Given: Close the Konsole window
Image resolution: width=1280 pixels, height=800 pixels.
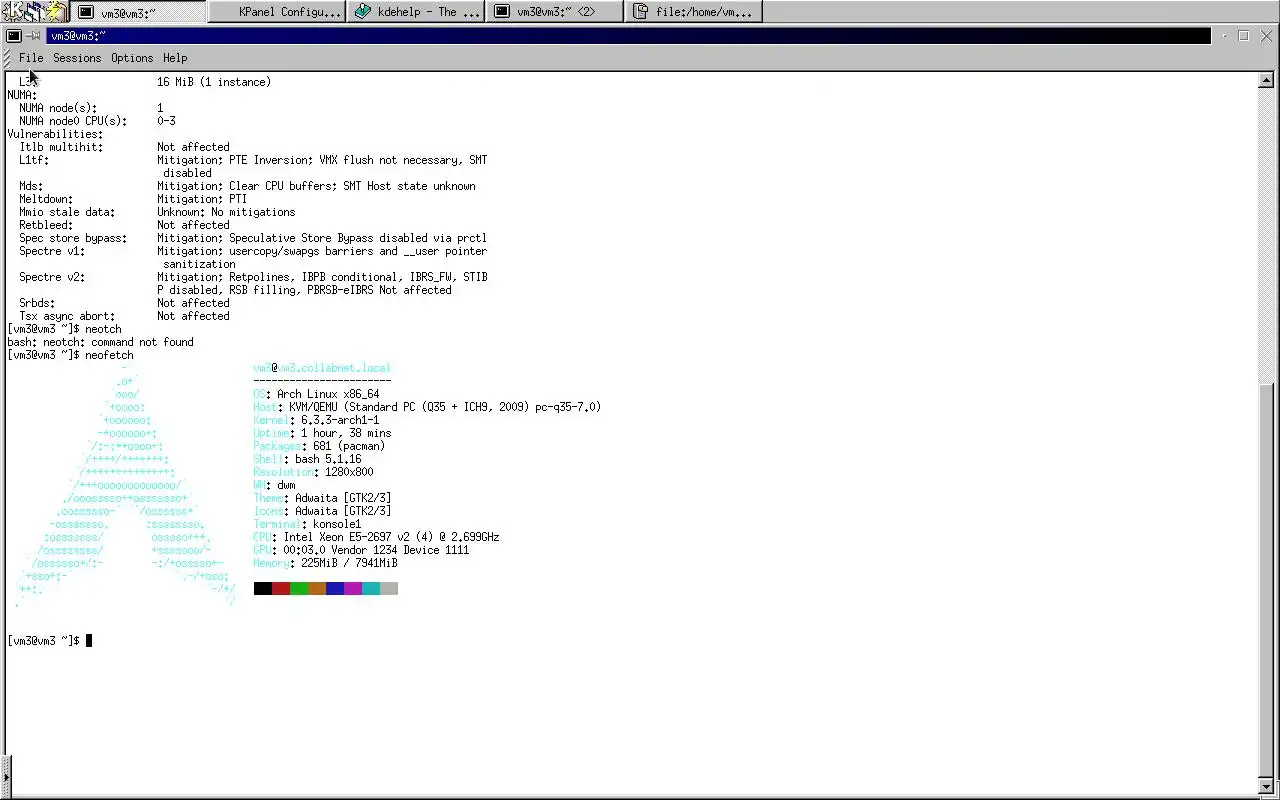Looking at the screenshot, I should click(x=1264, y=36).
